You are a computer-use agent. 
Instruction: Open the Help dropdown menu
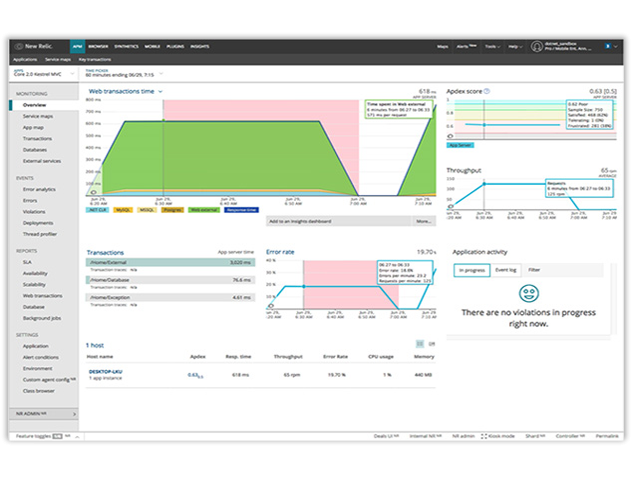tap(515, 46)
